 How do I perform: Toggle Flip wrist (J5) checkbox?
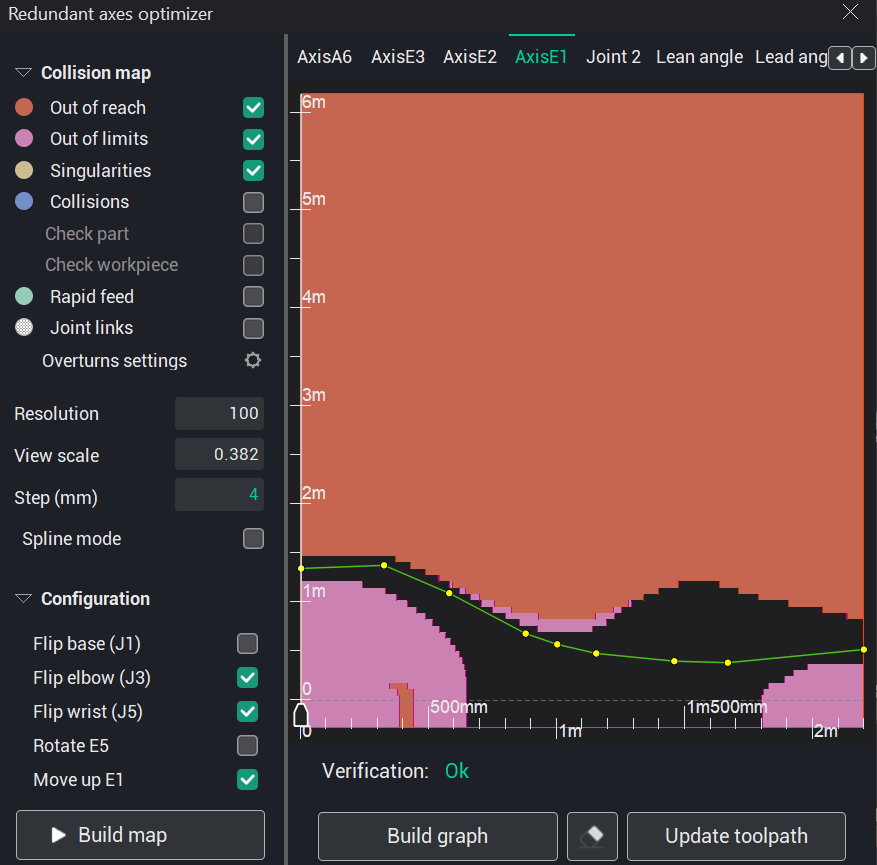coord(247,712)
